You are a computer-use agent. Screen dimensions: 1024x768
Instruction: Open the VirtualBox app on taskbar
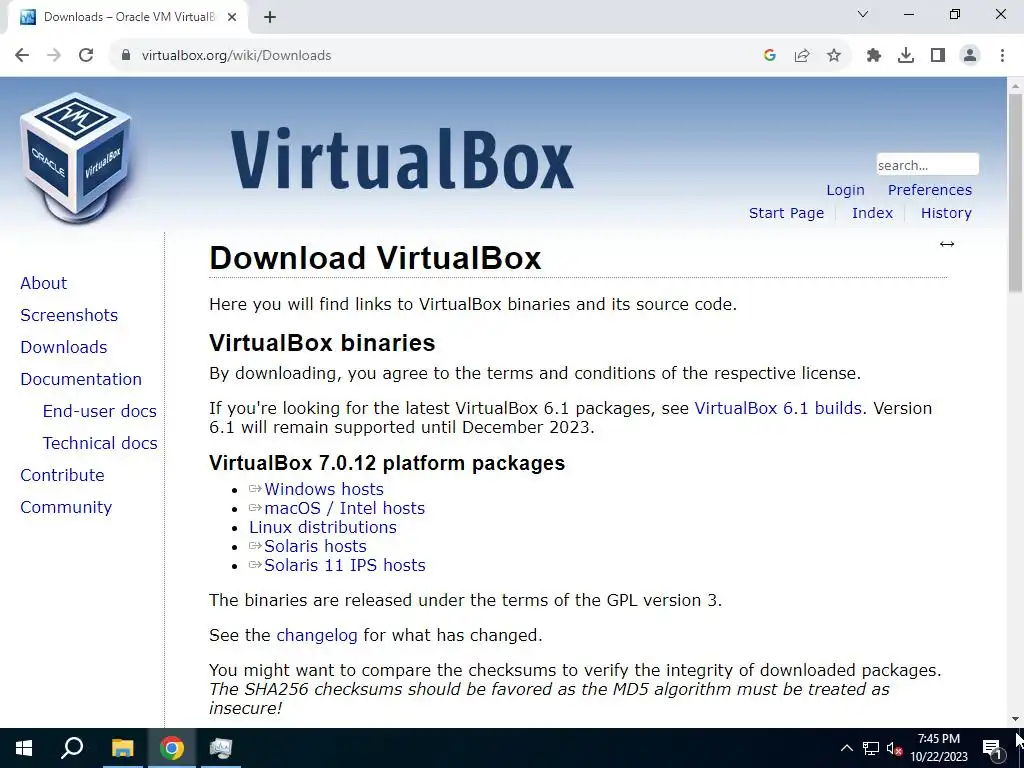coord(221,748)
